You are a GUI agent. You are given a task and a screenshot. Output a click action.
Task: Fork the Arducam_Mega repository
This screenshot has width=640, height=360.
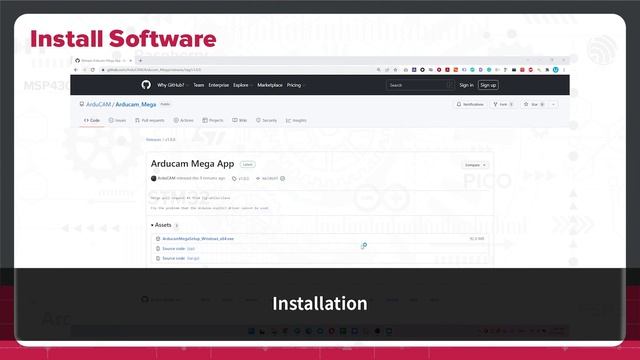(x=503, y=104)
